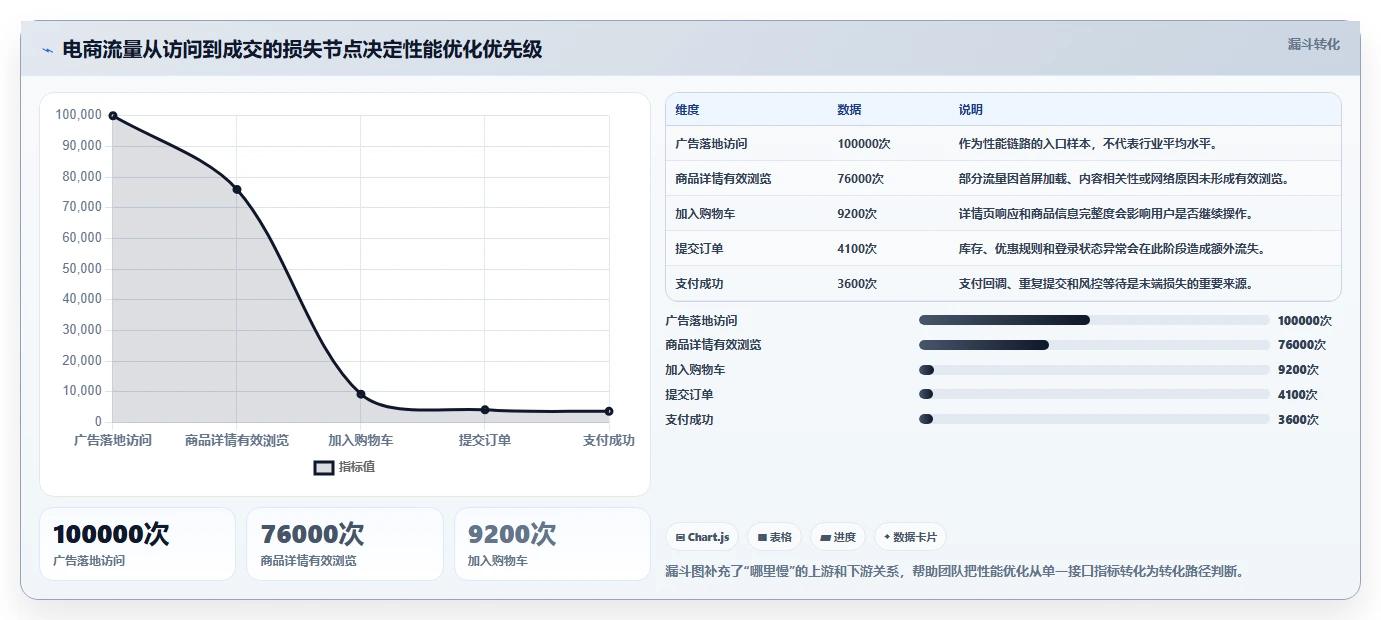The width and height of the screenshot is (1381, 620).
Task: Click description starting 部分流量因首屏加载
Action: click(1125, 179)
